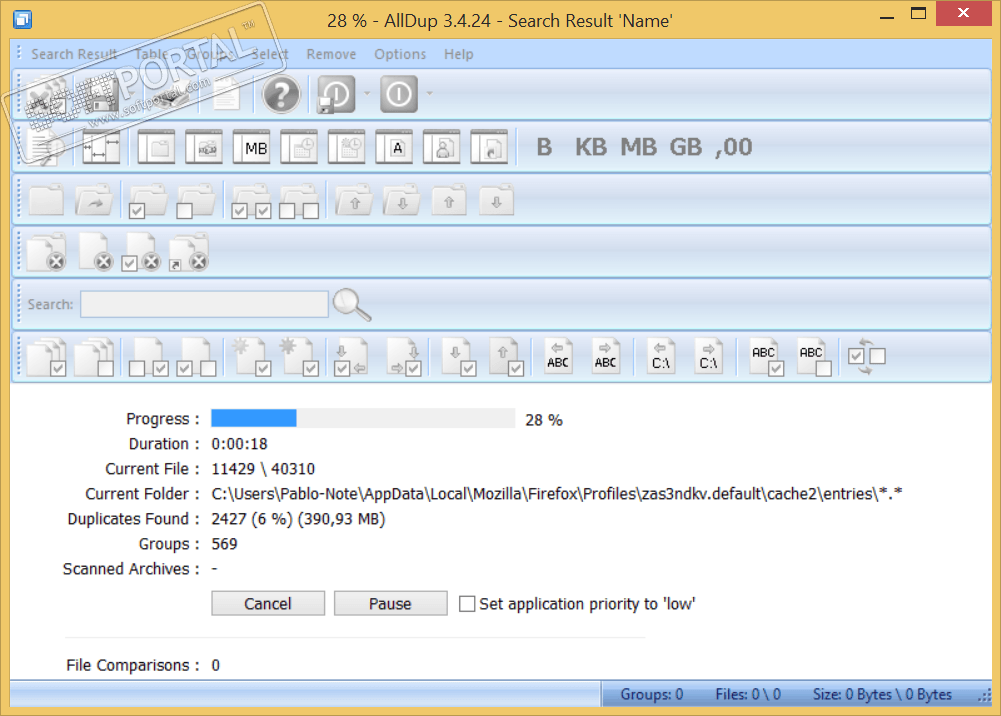1001x716 pixels.
Task: Set size unit to B
Action: tap(544, 147)
